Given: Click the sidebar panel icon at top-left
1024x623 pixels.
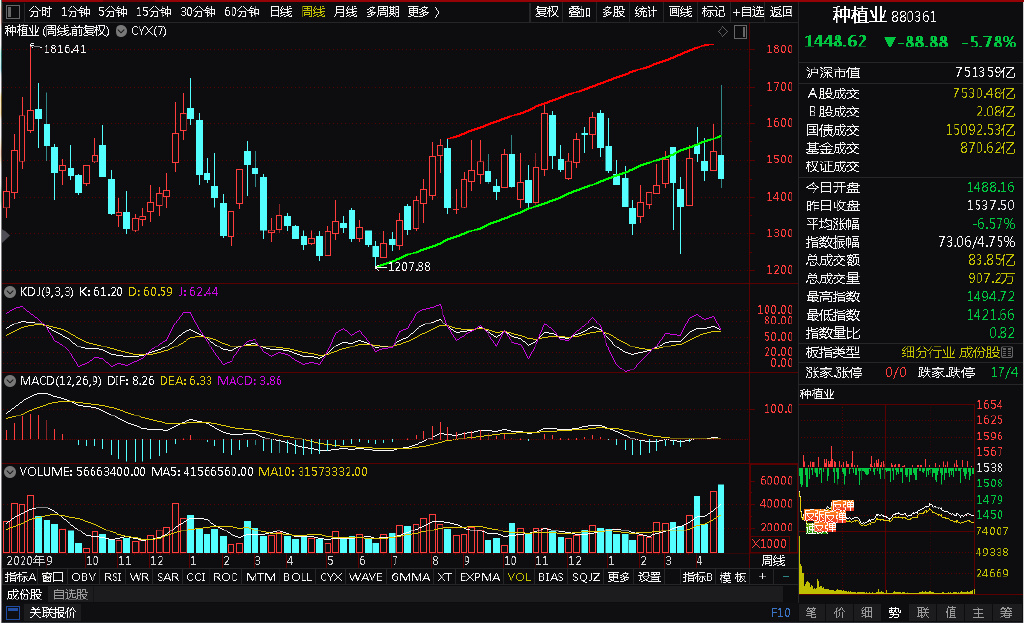Looking at the screenshot, I should point(12,12).
